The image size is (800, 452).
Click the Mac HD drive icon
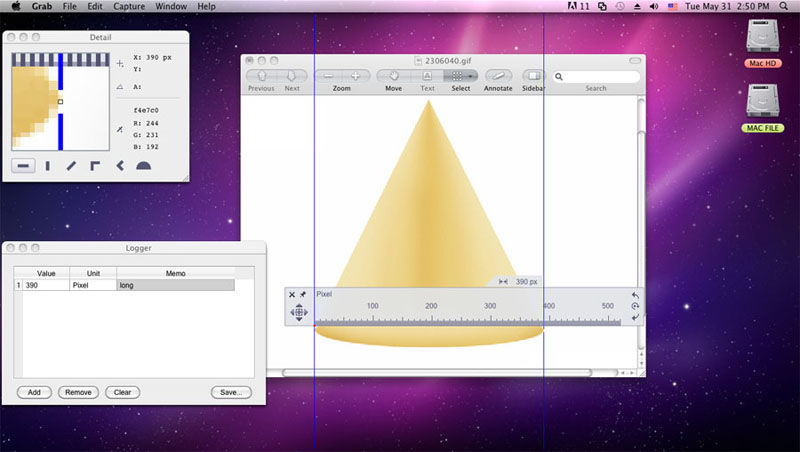[x=762, y=38]
